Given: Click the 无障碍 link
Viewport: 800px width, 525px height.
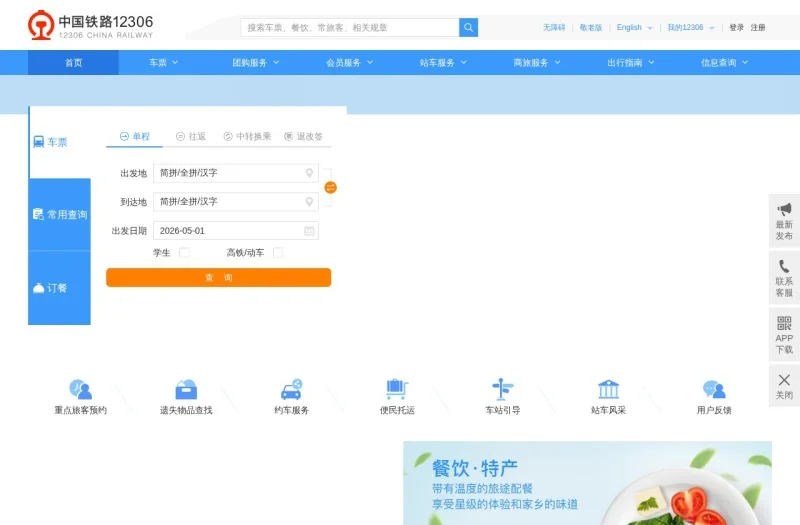Looking at the screenshot, I should [554, 28].
